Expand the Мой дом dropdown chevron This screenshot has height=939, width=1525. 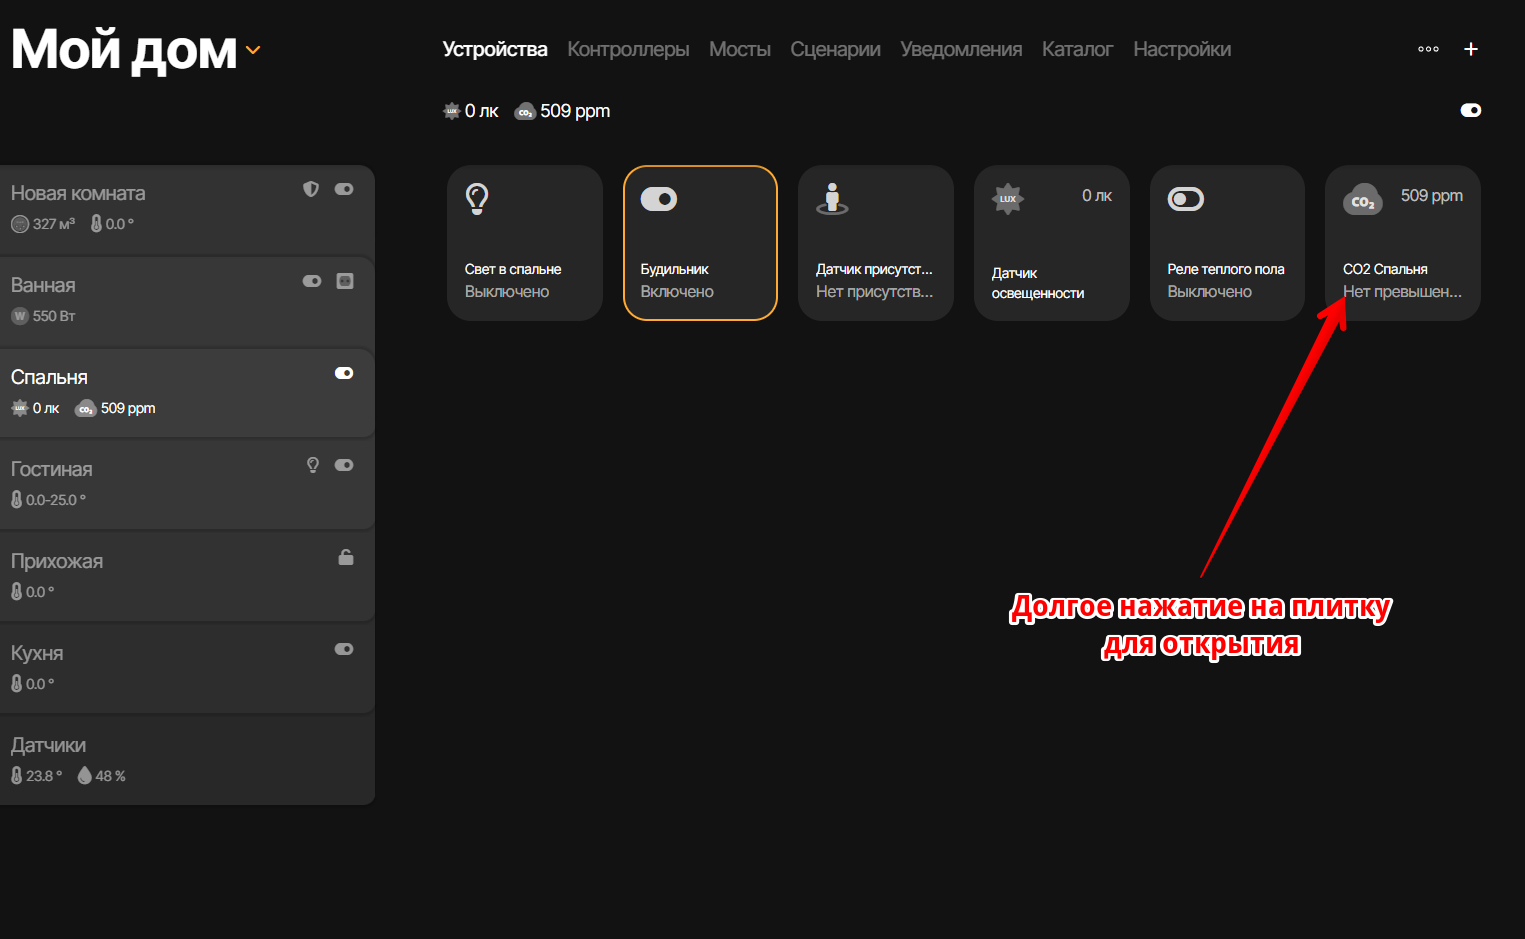(253, 50)
